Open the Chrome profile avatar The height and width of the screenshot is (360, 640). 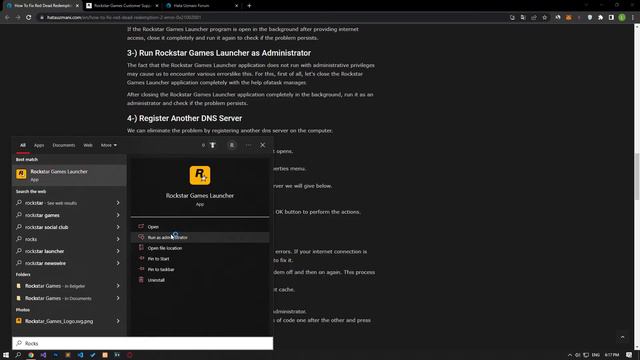pos(622,18)
